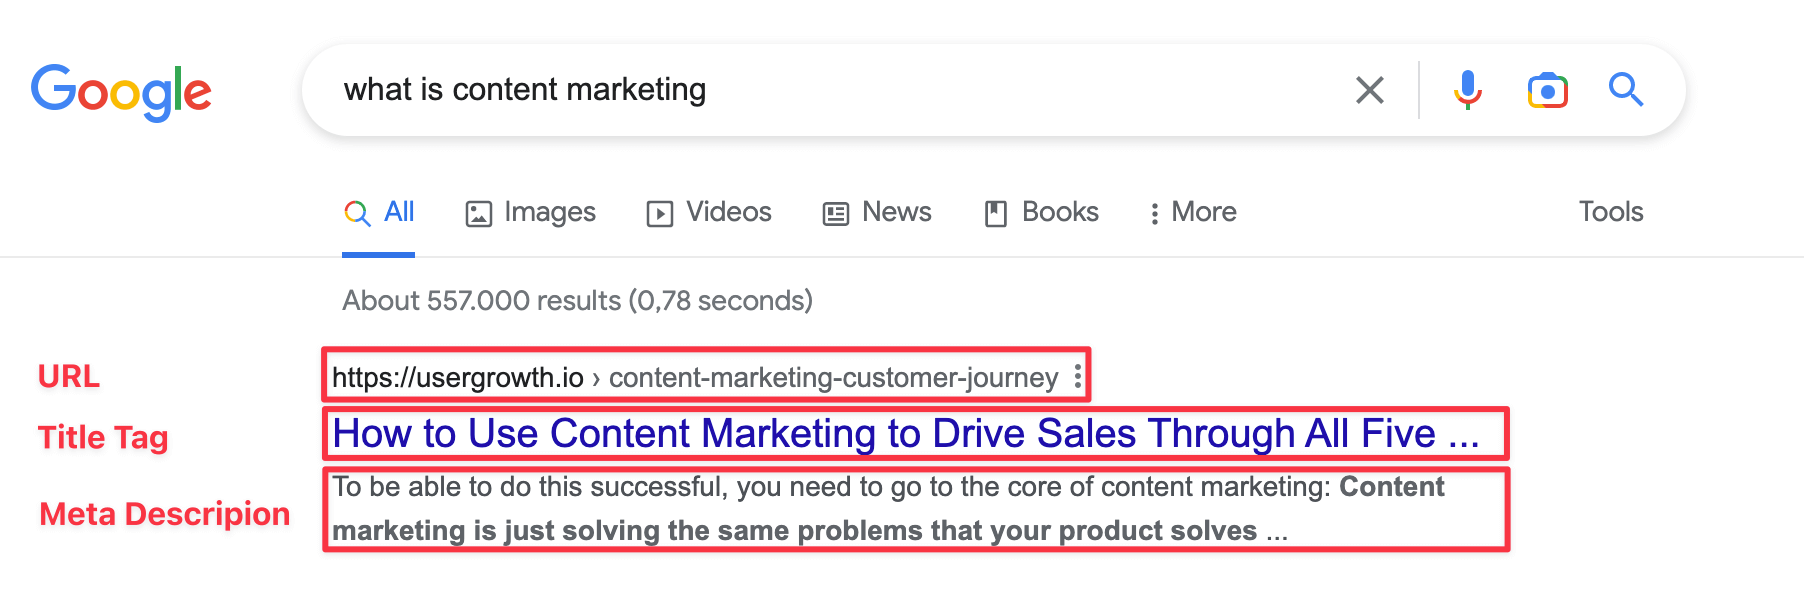The image size is (1804, 614).
Task: Click the Images tab icon
Action: point(479,212)
